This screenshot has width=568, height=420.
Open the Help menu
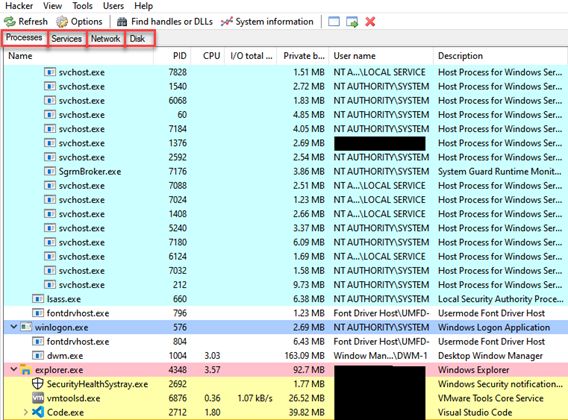tap(143, 6)
